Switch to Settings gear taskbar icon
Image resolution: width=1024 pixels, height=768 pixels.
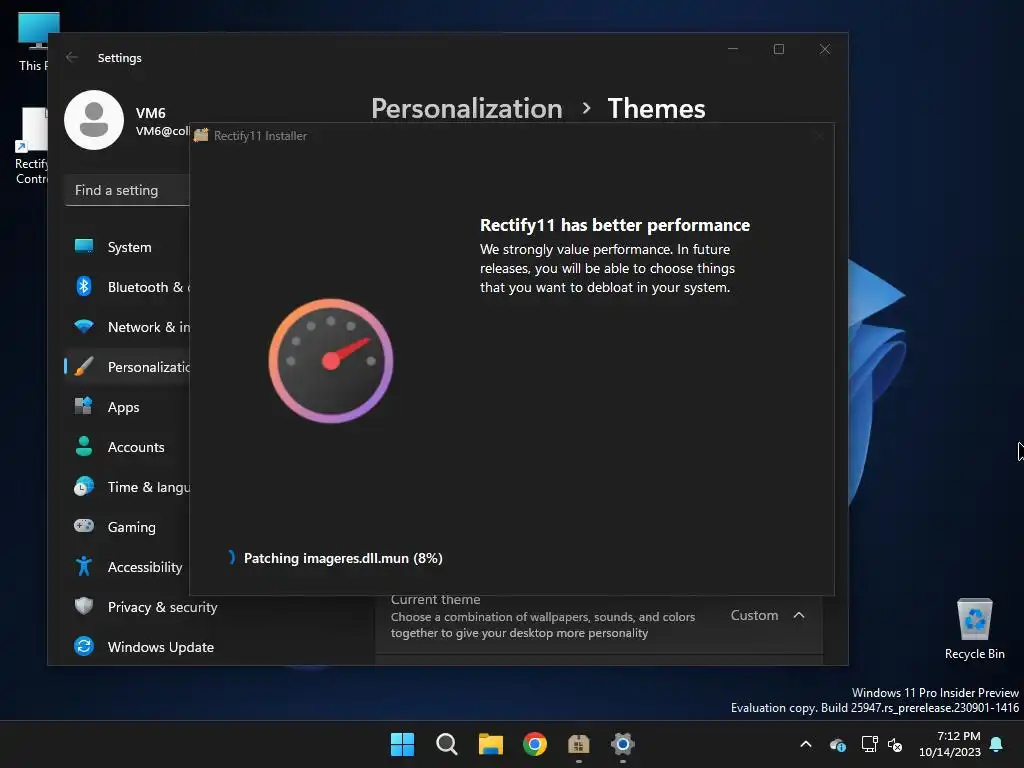[x=623, y=744]
